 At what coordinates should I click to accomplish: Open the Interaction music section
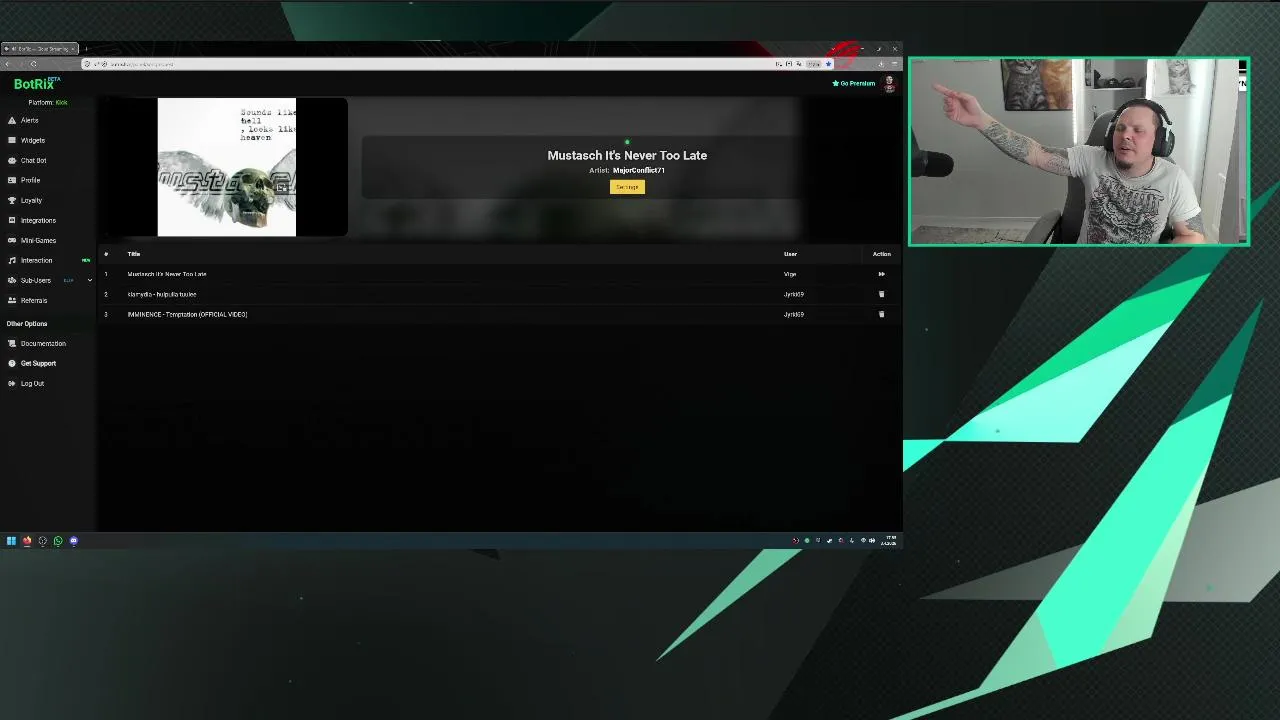click(x=36, y=260)
